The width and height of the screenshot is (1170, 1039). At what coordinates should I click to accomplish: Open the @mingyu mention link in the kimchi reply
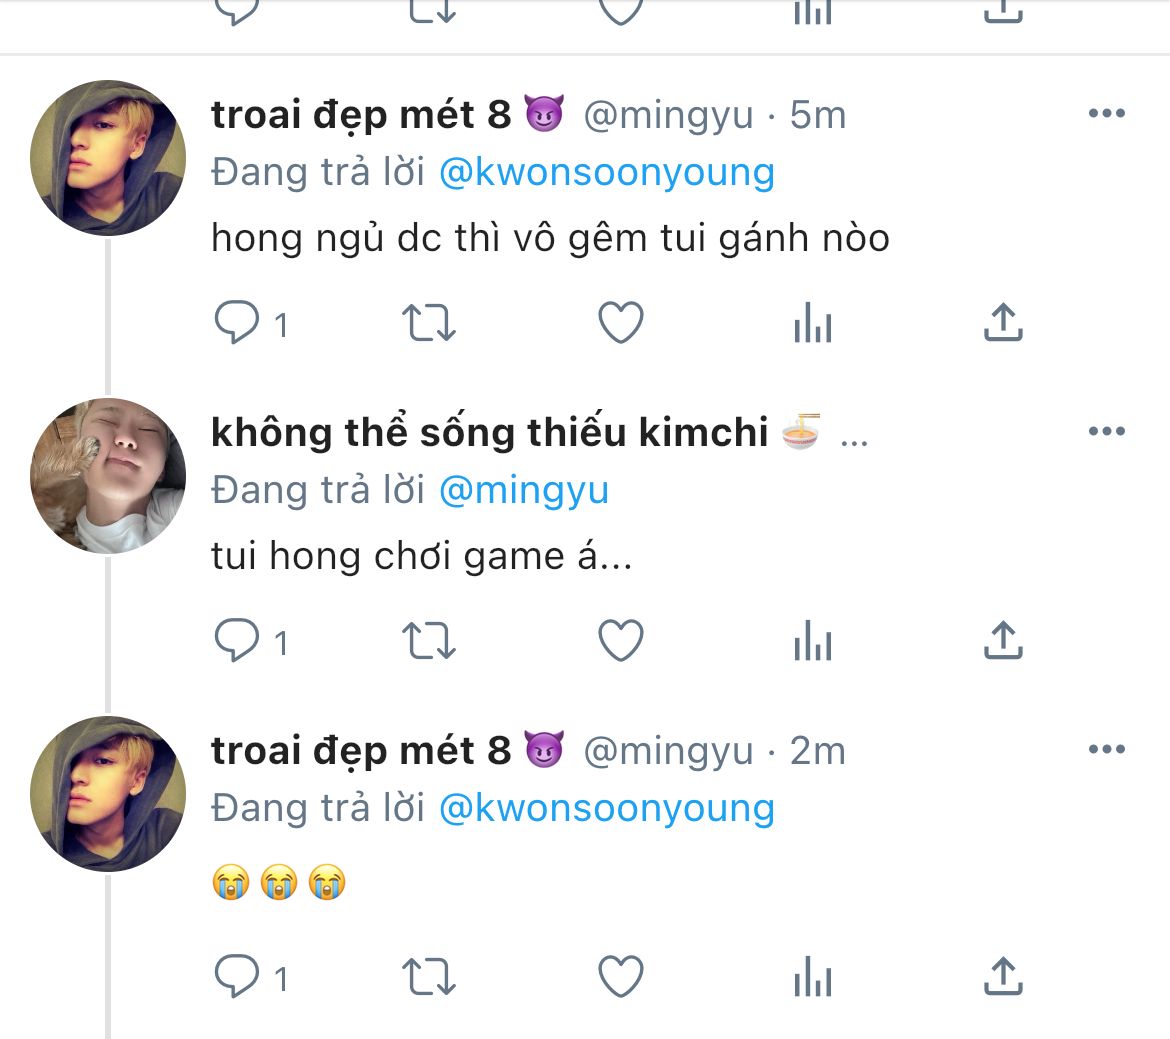[x=523, y=490]
